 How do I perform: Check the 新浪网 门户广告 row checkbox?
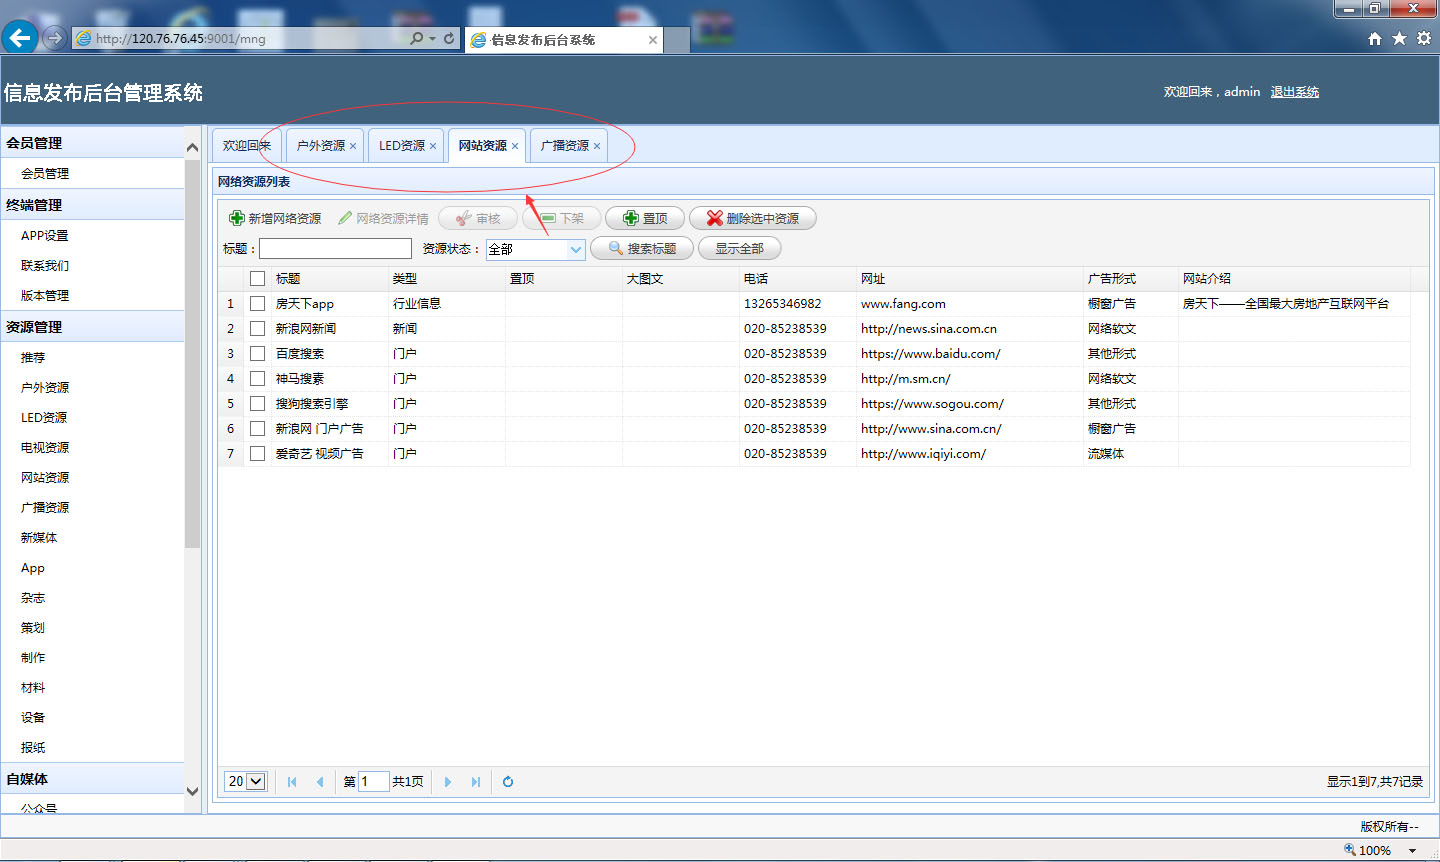(257, 429)
